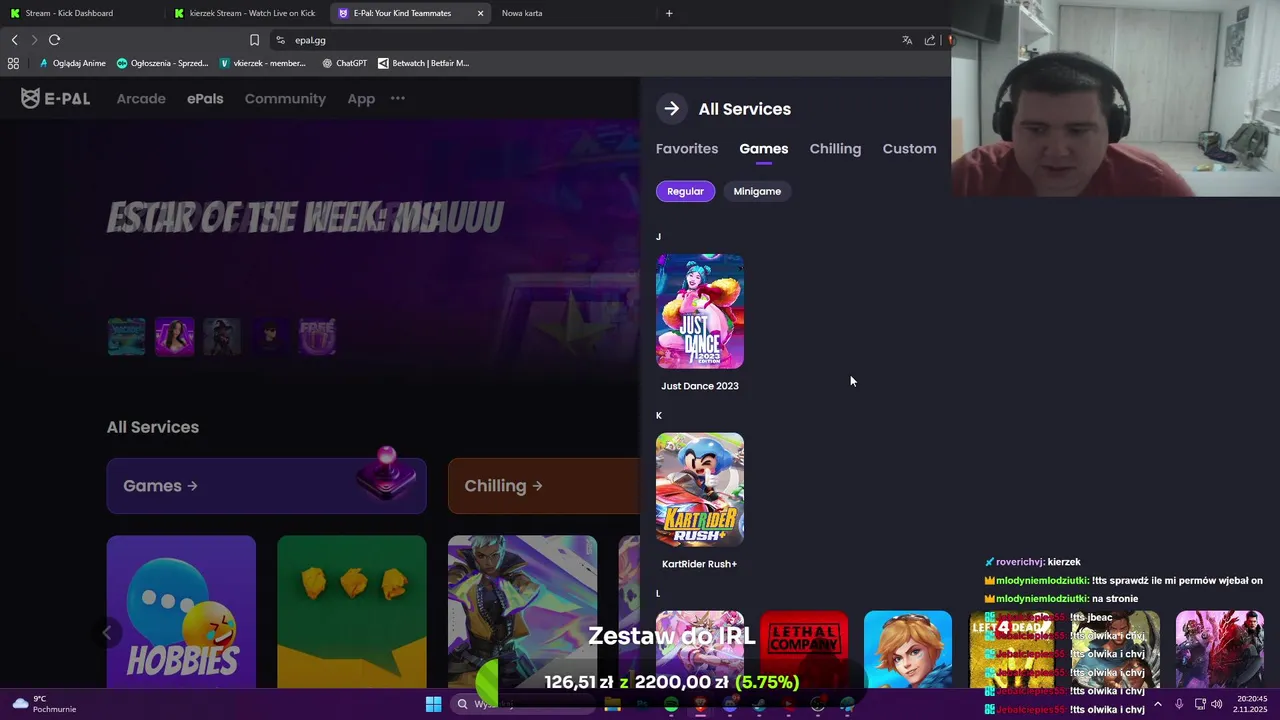
Task: Open the site information icon beside the URL
Action: pyautogui.click(x=280, y=40)
